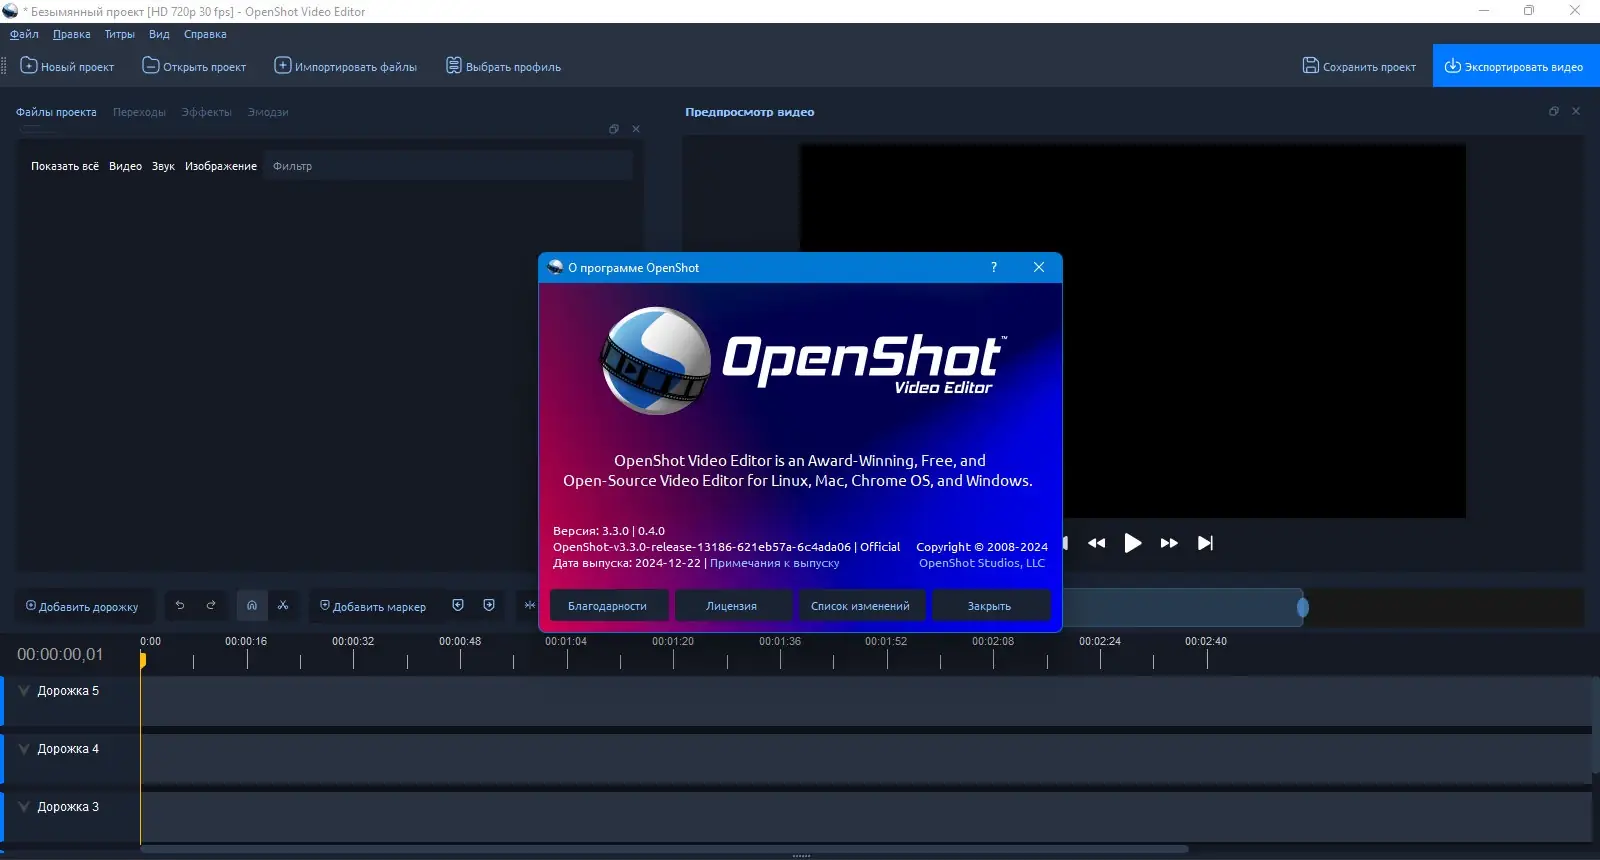Float the project files panel
Screen dimensions: 1600x860
click(614, 129)
